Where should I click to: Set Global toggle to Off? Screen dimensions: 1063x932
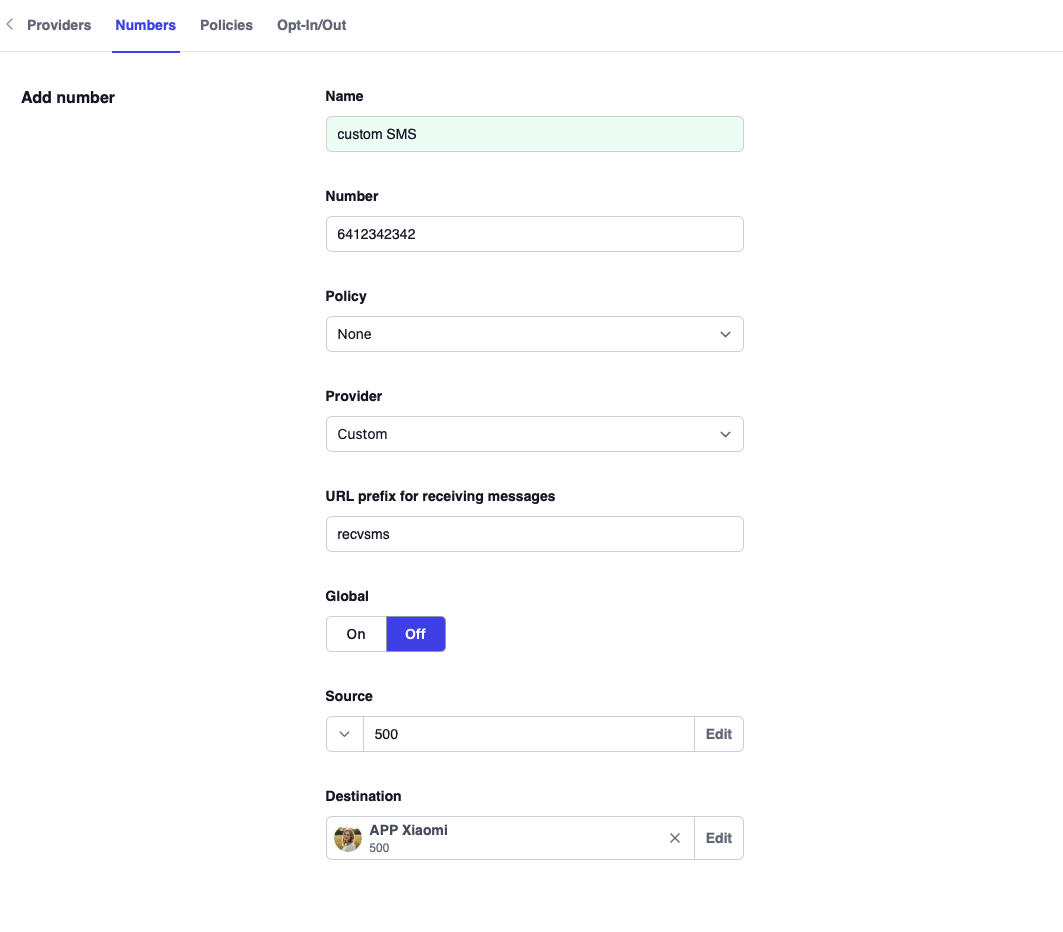coord(415,634)
